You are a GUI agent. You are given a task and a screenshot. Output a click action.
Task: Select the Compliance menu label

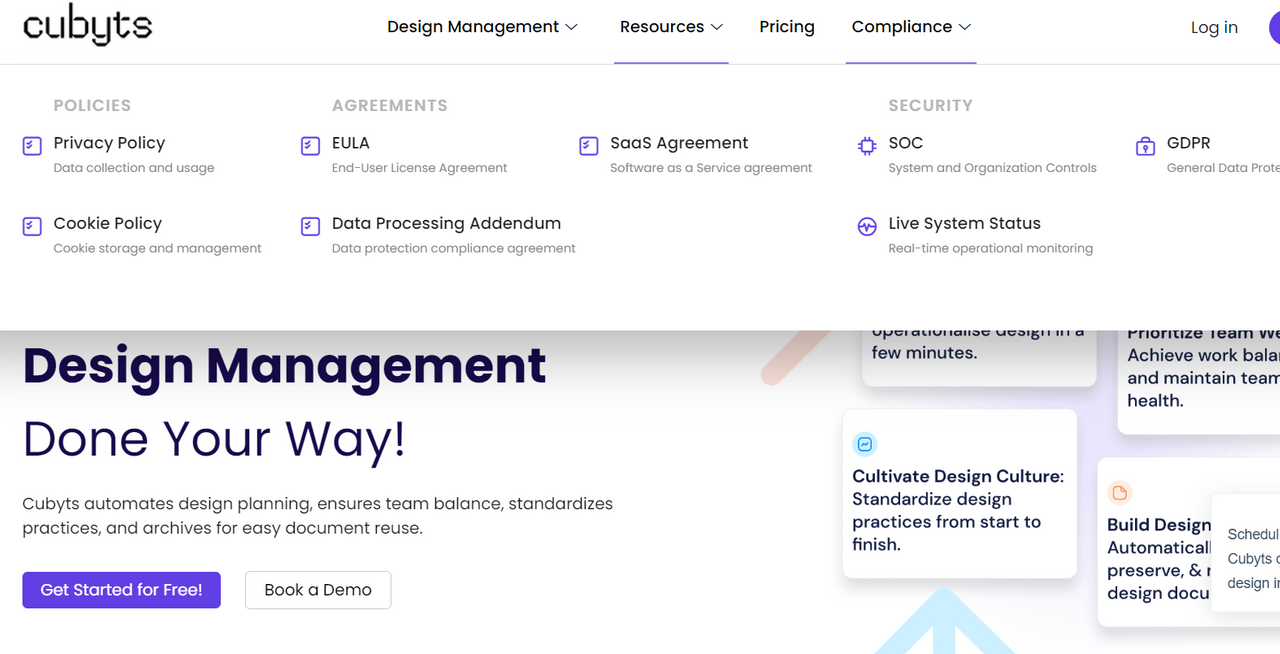(x=902, y=27)
